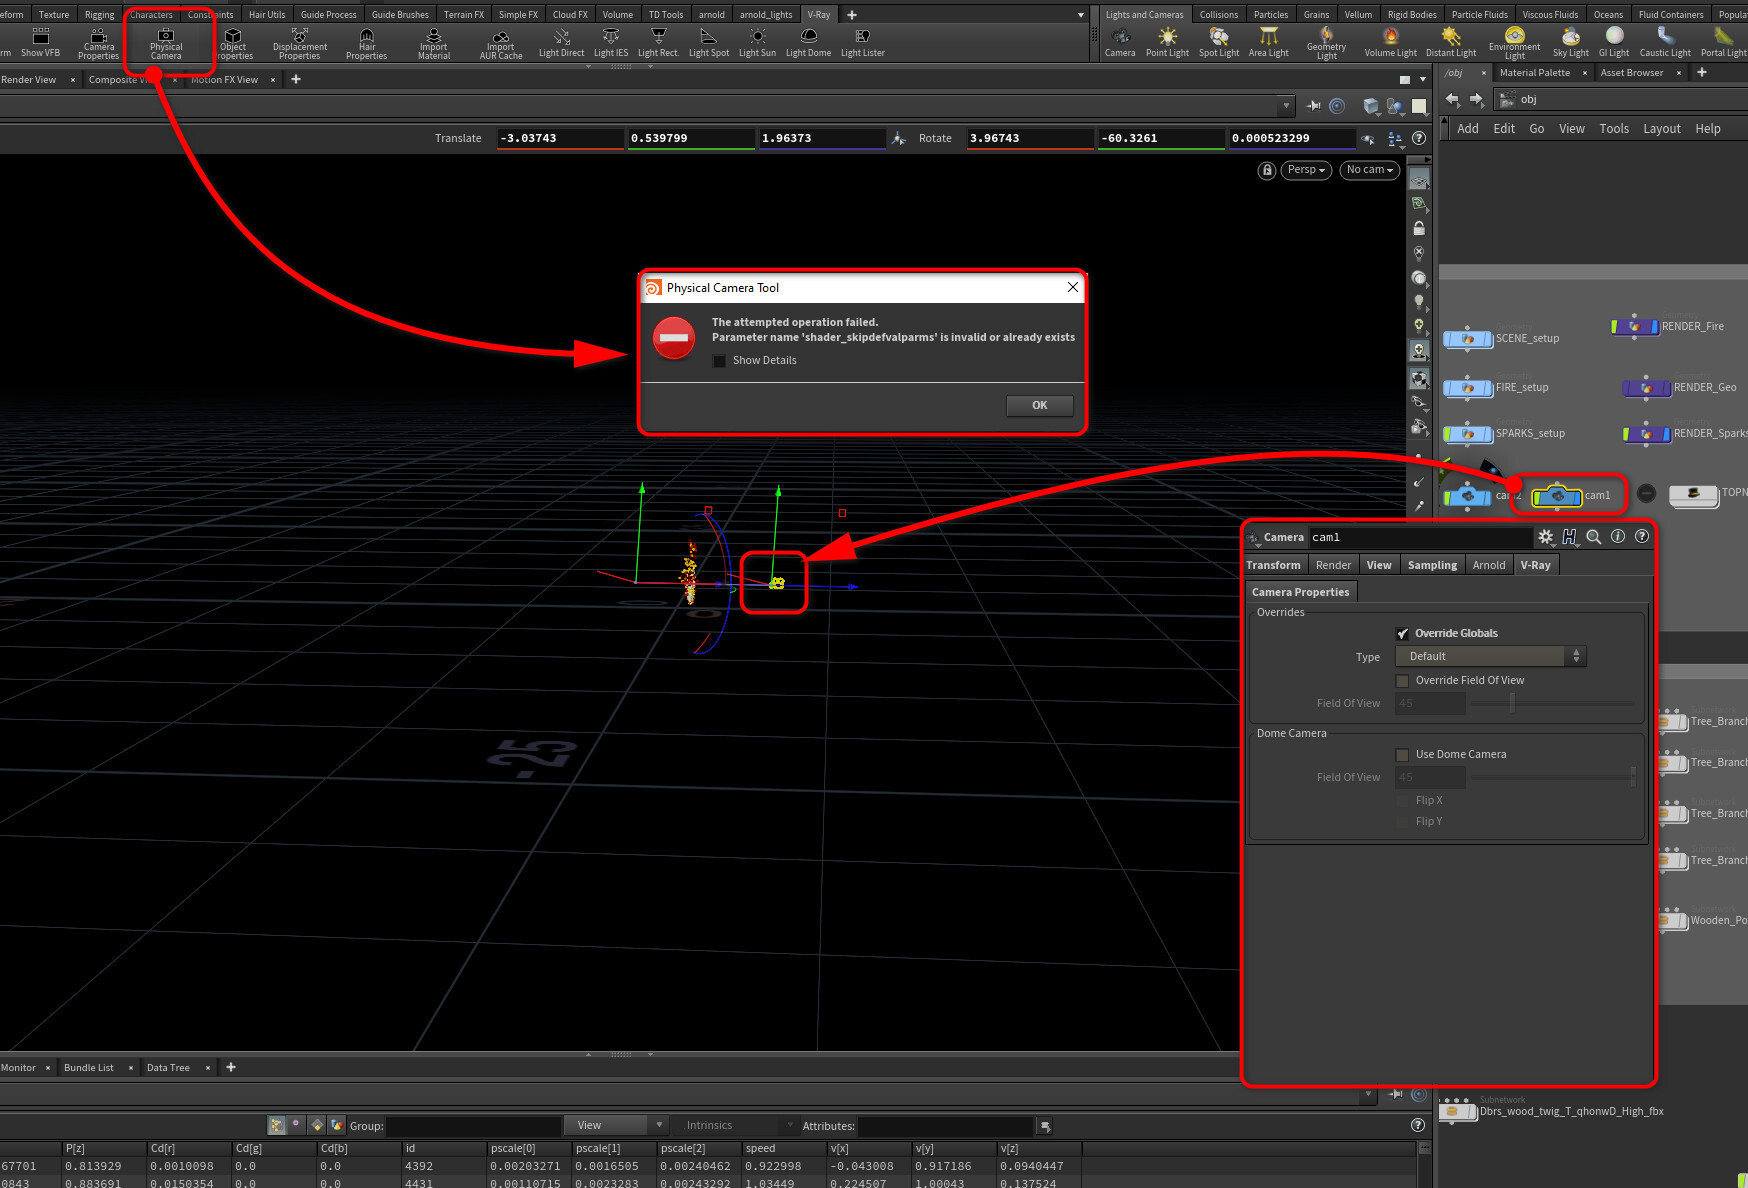This screenshot has width=1748, height=1188.
Task: Select the cam1 camera node
Action: [1557, 495]
